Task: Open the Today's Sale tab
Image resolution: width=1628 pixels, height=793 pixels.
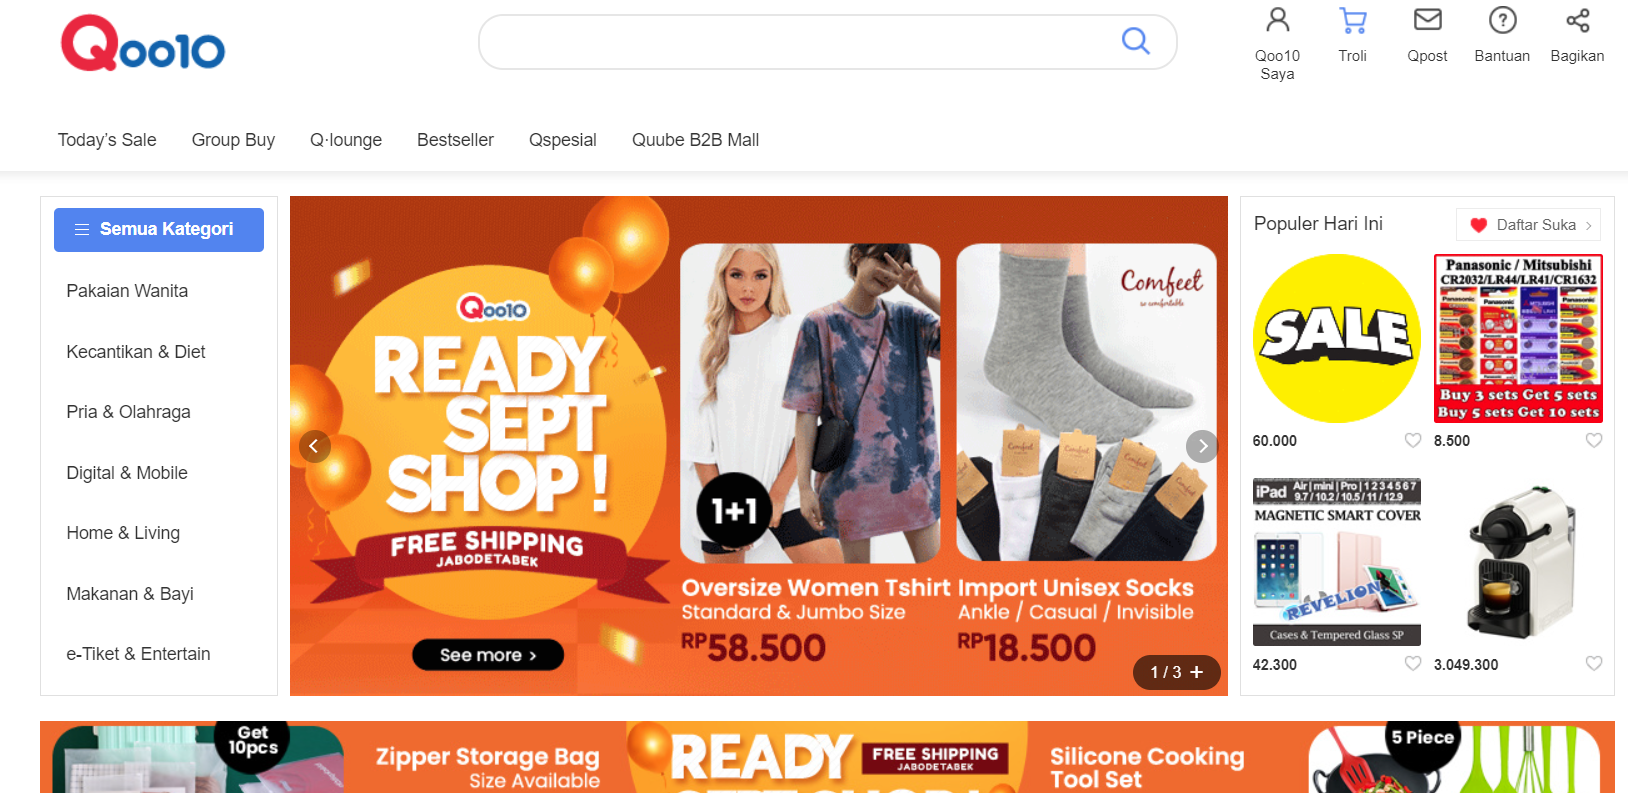Action: (x=107, y=140)
